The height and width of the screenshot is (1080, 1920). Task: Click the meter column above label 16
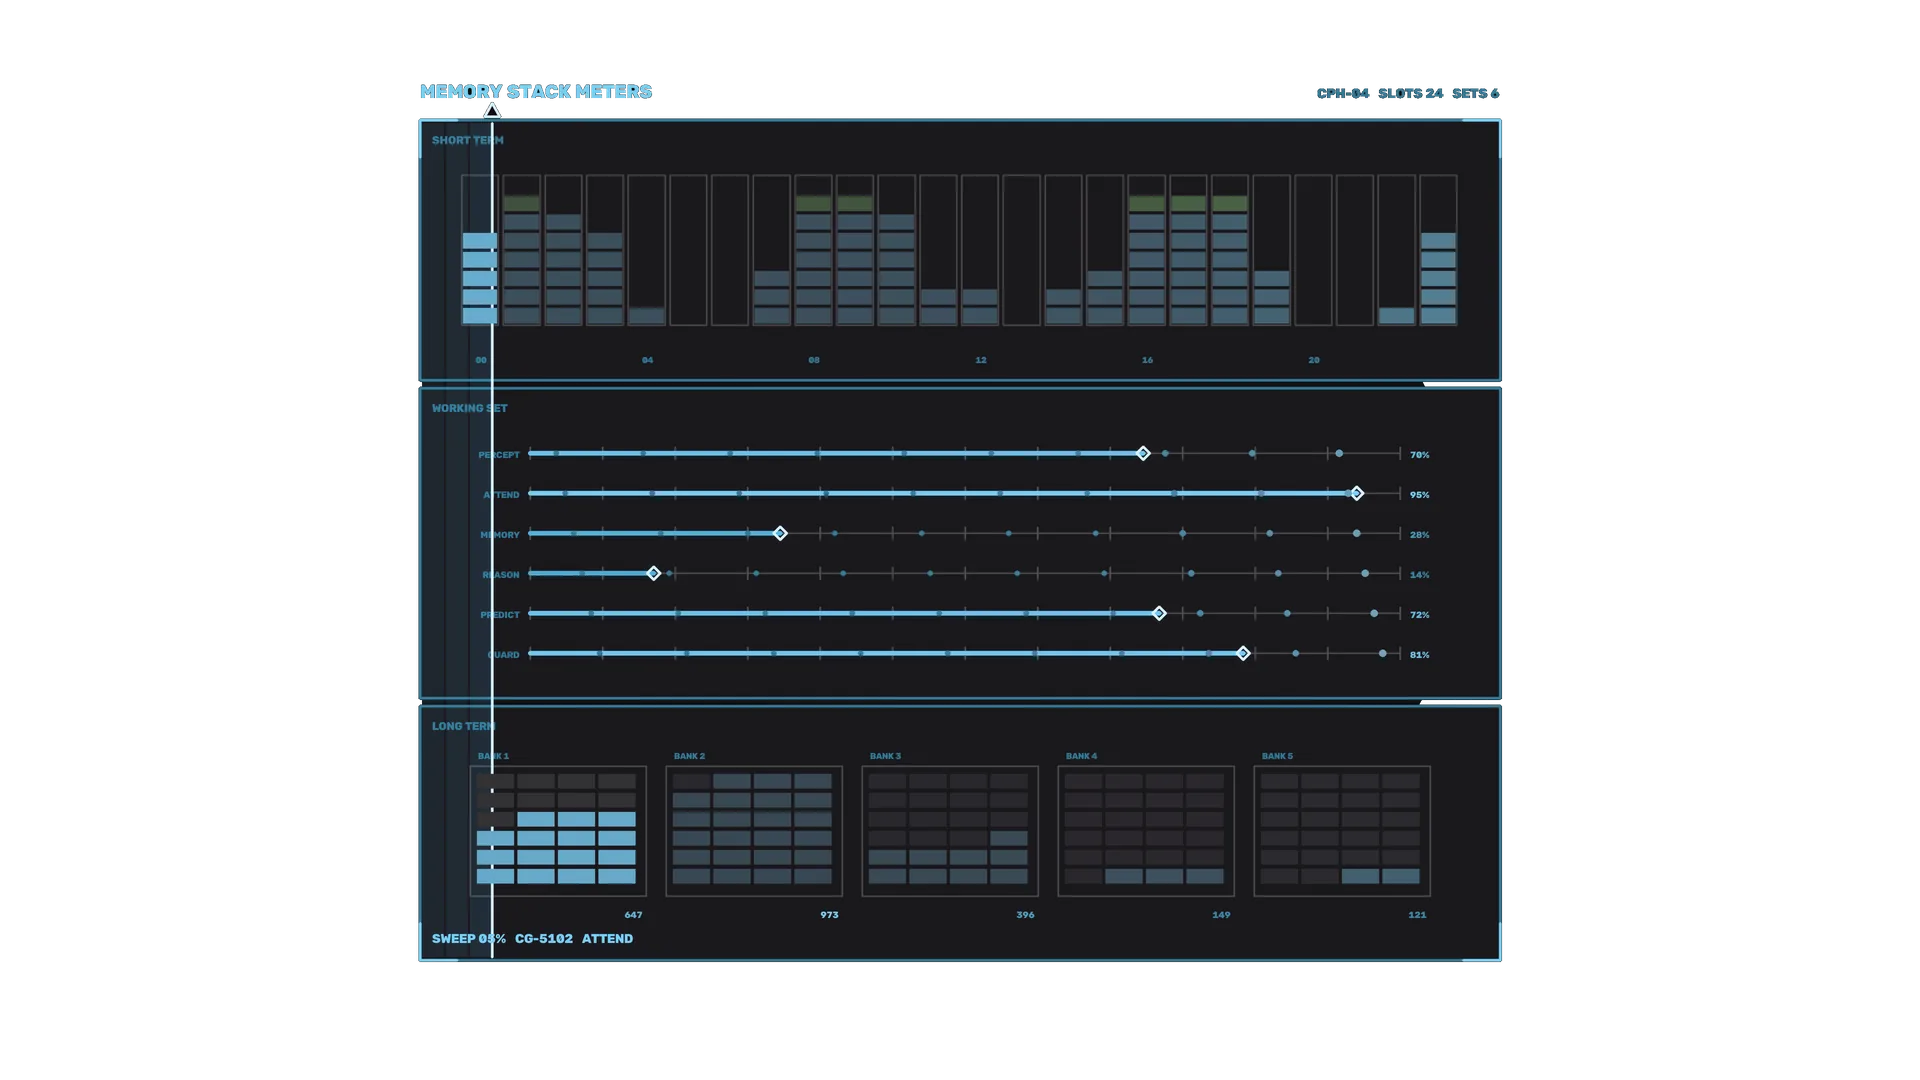(1147, 250)
